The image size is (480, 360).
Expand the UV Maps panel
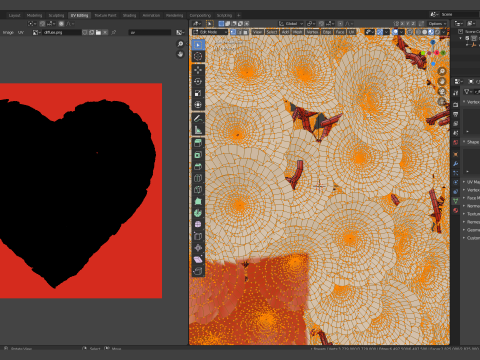click(x=471, y=182)
